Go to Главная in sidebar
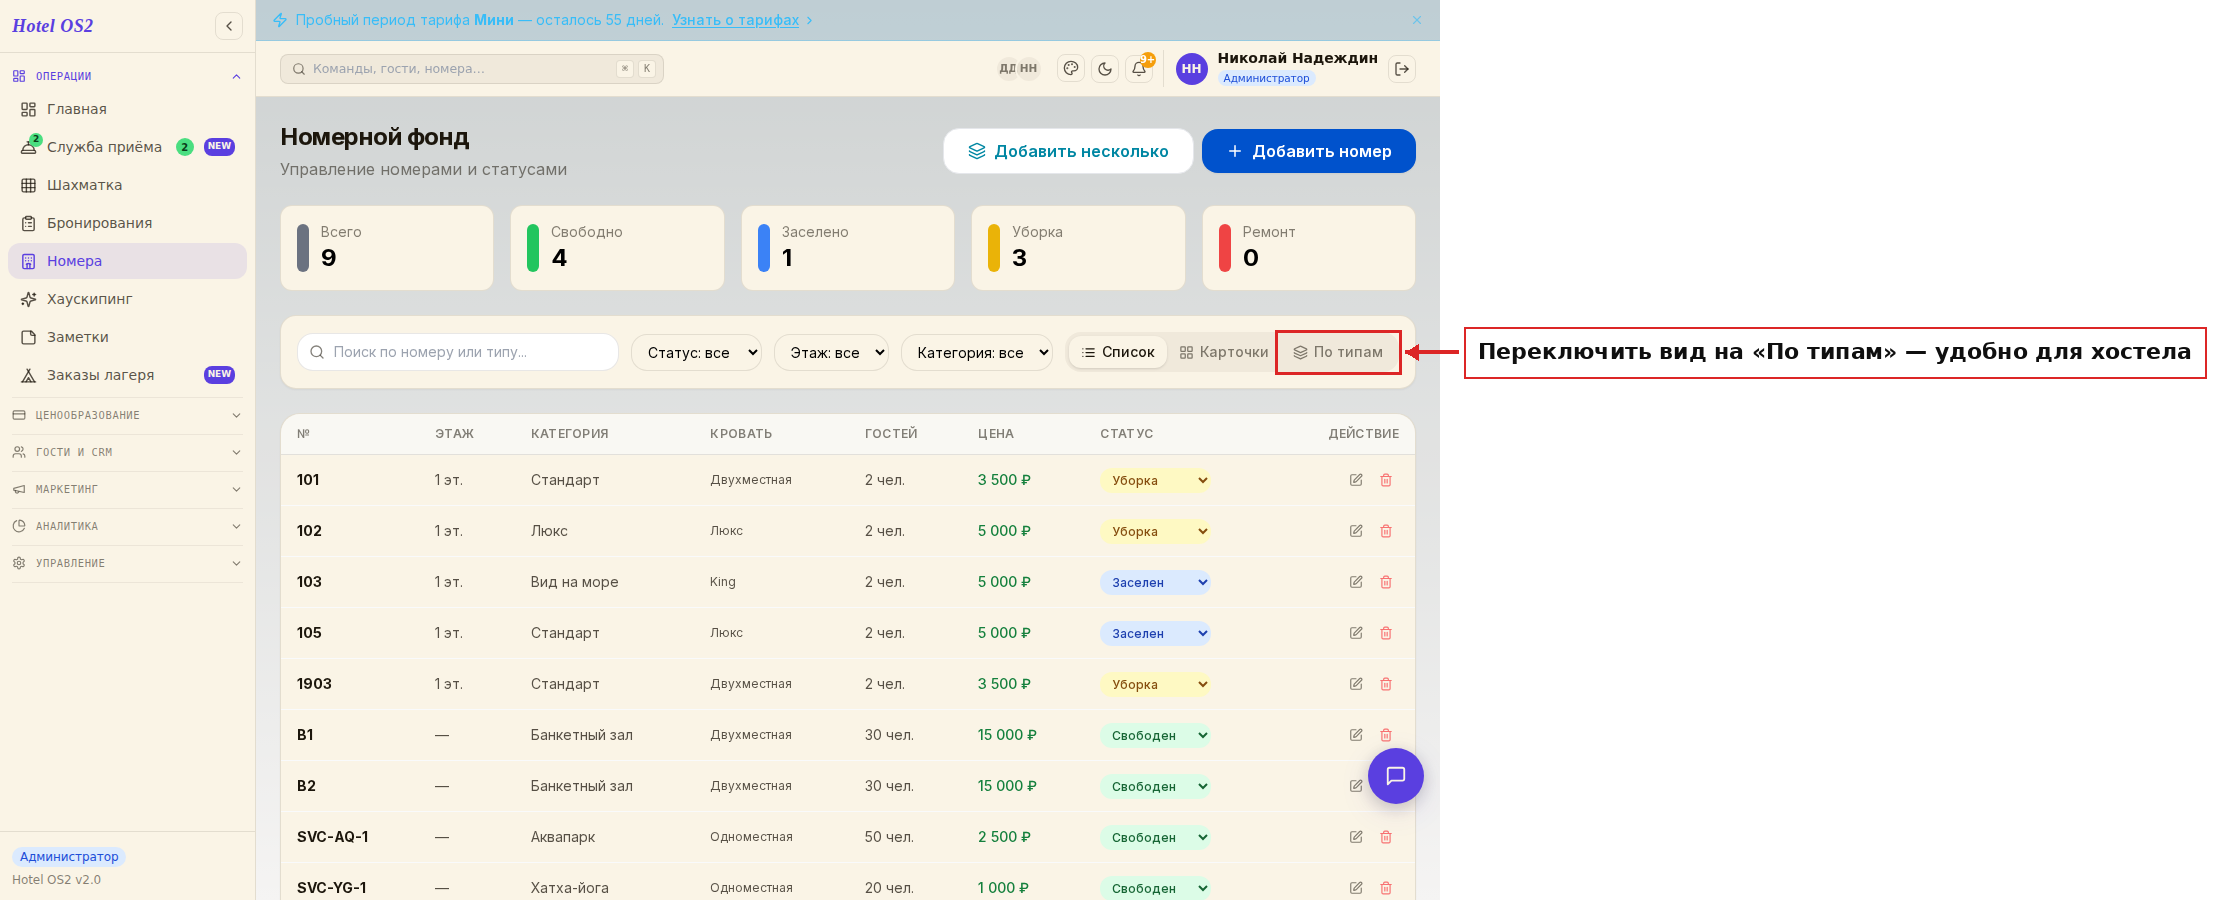 127,109
